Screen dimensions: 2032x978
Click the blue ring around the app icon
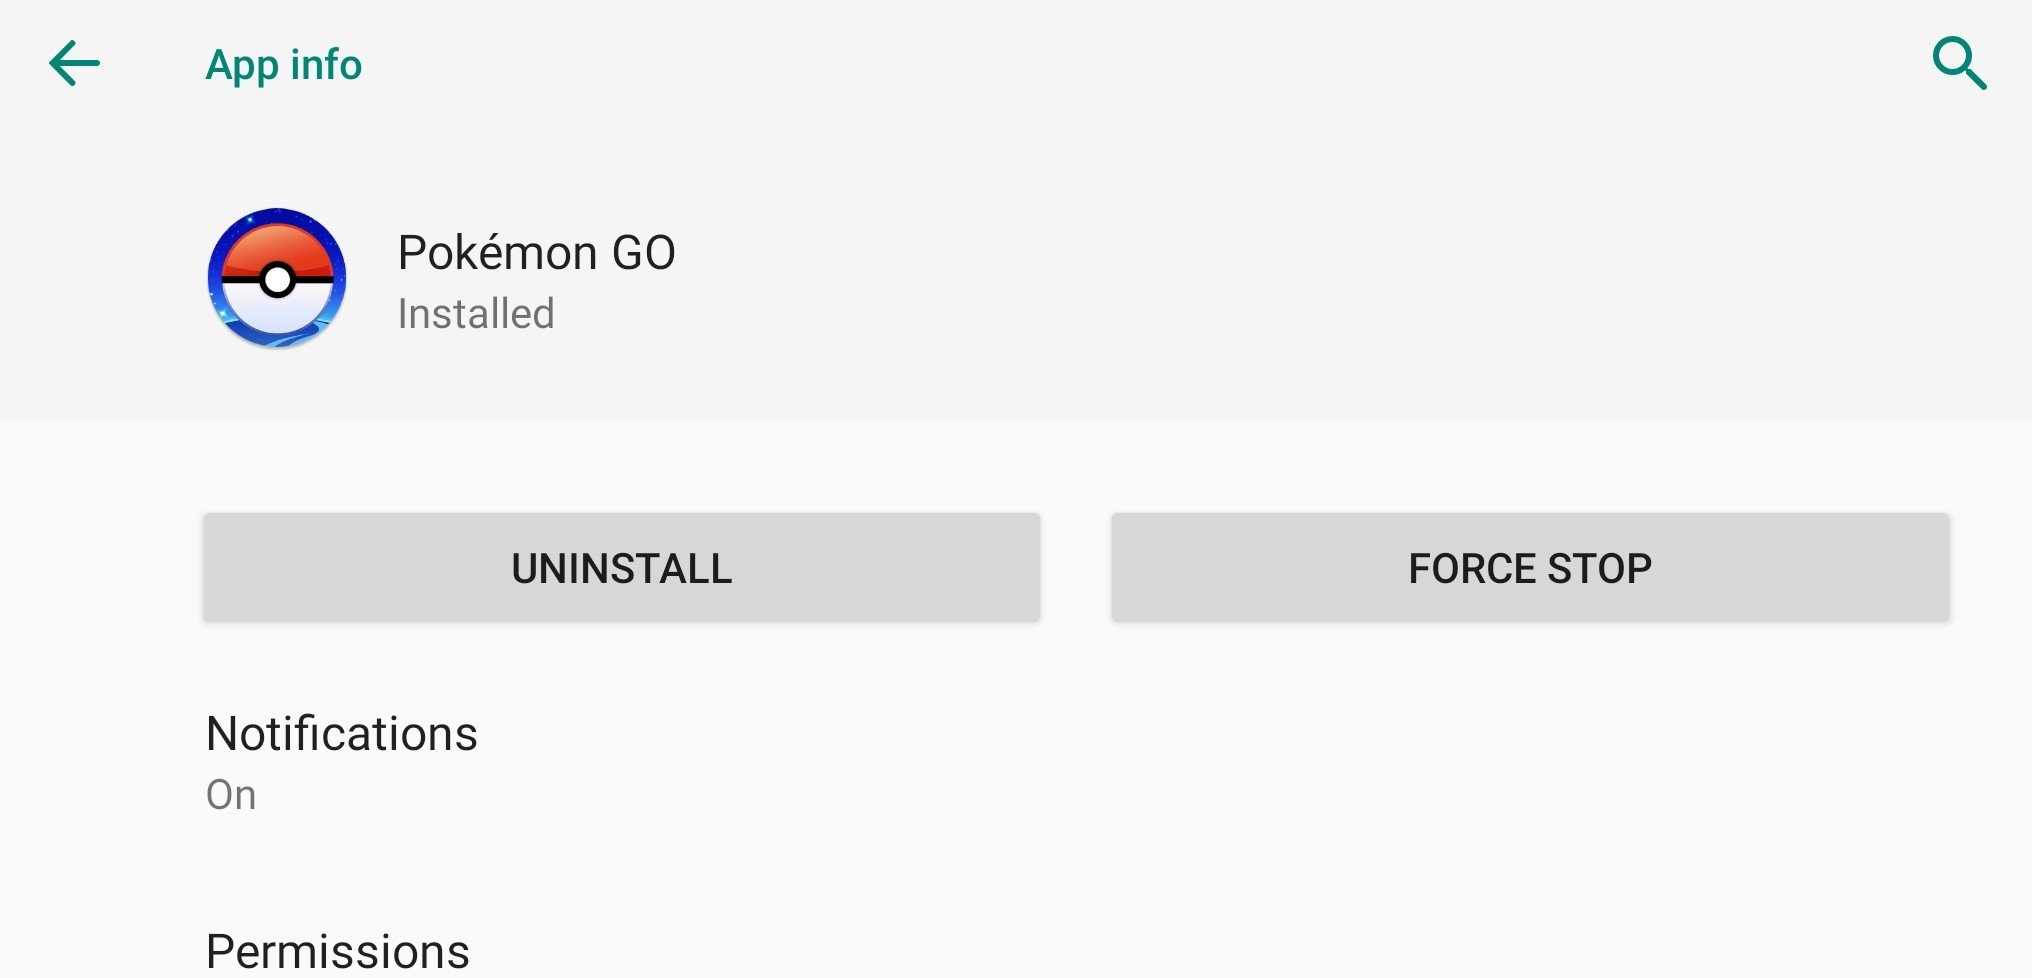(216, 279)
